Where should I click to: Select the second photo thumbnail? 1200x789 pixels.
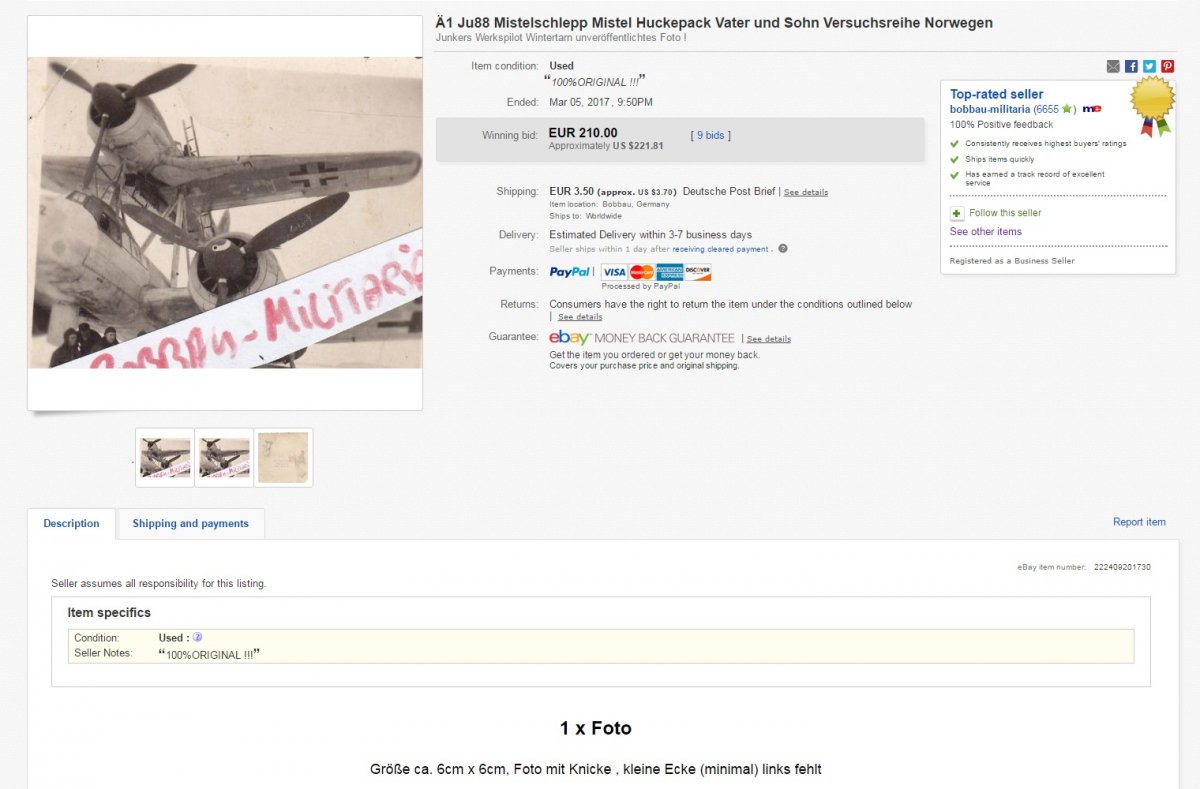coord(224,458)
